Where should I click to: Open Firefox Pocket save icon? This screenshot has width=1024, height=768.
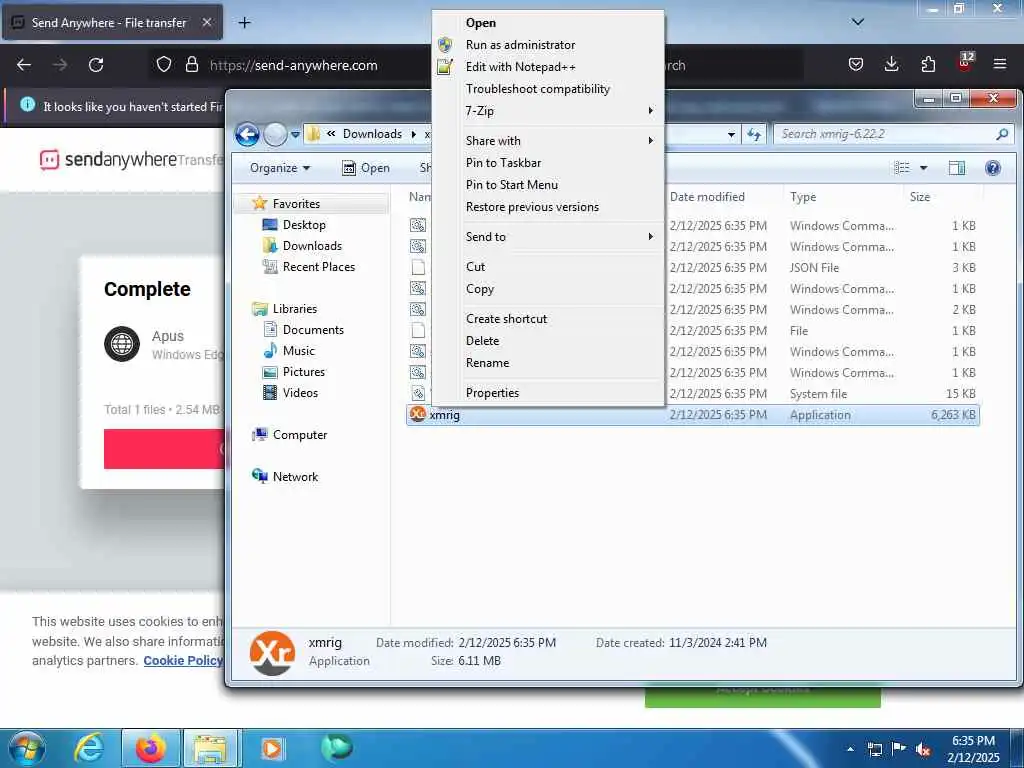tap(856, 64)
